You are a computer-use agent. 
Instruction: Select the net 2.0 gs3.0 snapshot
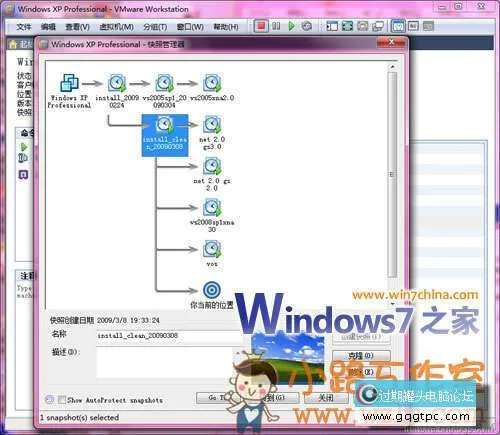[212, 132]
